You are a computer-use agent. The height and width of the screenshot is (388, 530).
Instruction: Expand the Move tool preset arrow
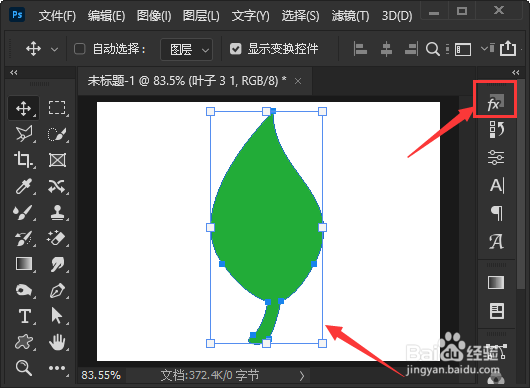point(54,49)
